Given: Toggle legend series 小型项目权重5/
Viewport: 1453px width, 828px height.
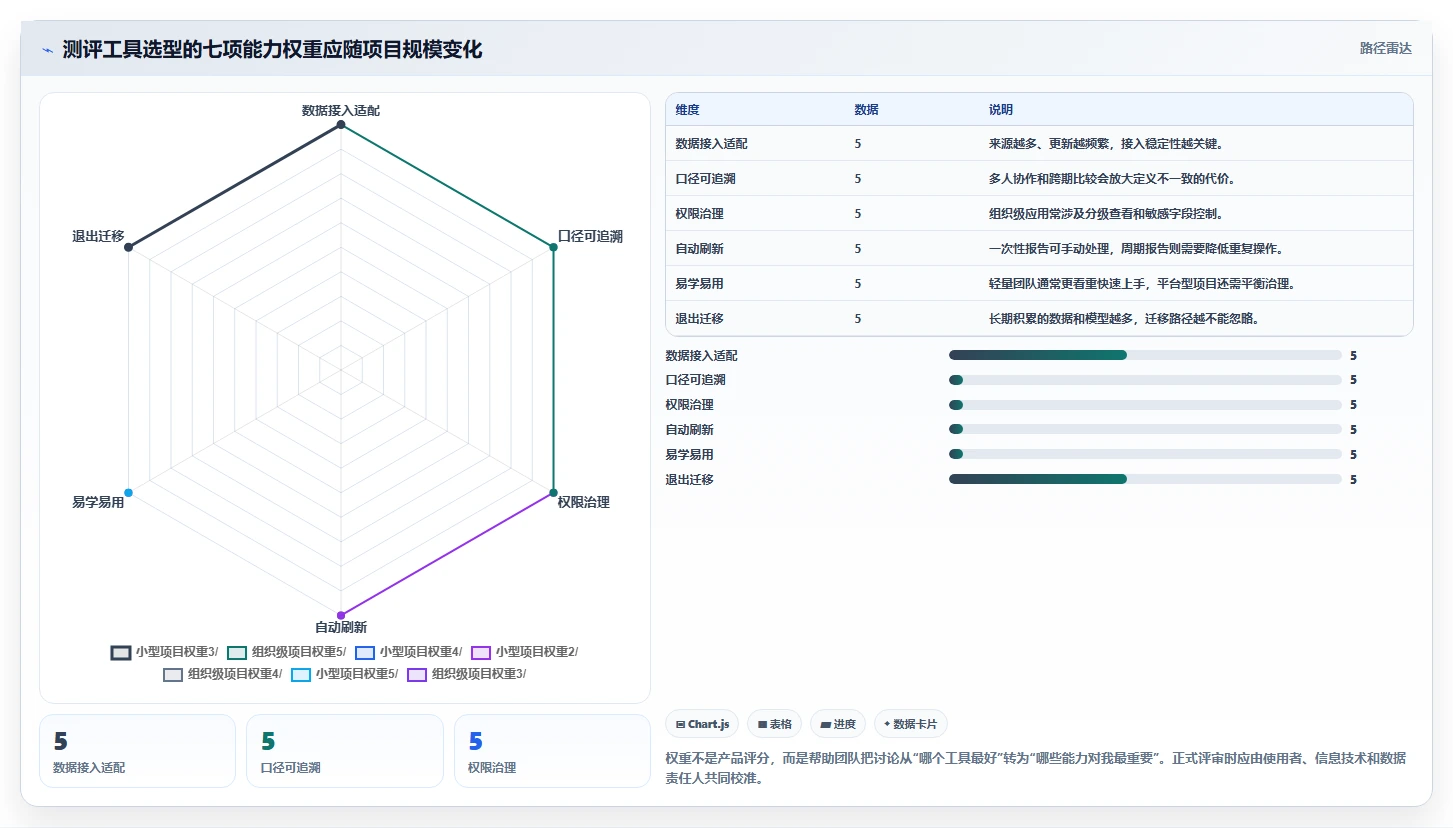Looking at the screenshot, I should point(344,674).
